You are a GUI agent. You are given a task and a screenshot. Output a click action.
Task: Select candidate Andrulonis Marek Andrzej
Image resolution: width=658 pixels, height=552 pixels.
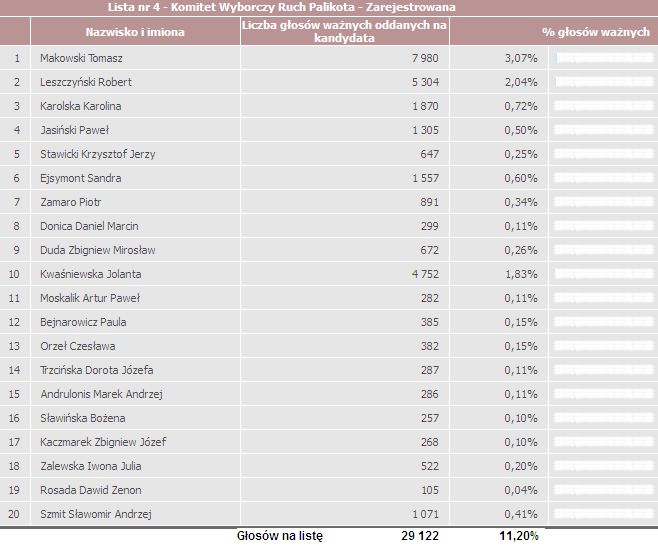[101, 394]
